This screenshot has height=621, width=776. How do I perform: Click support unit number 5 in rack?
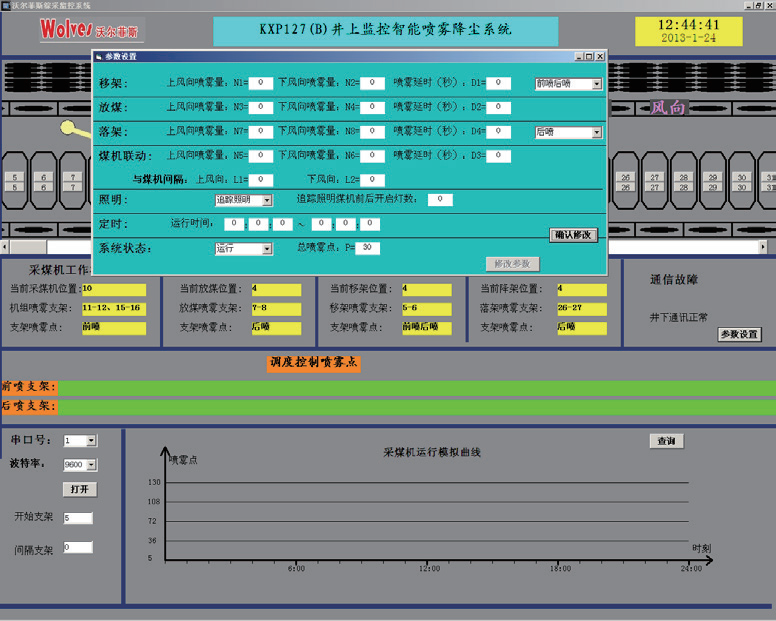tap(15, 181)
